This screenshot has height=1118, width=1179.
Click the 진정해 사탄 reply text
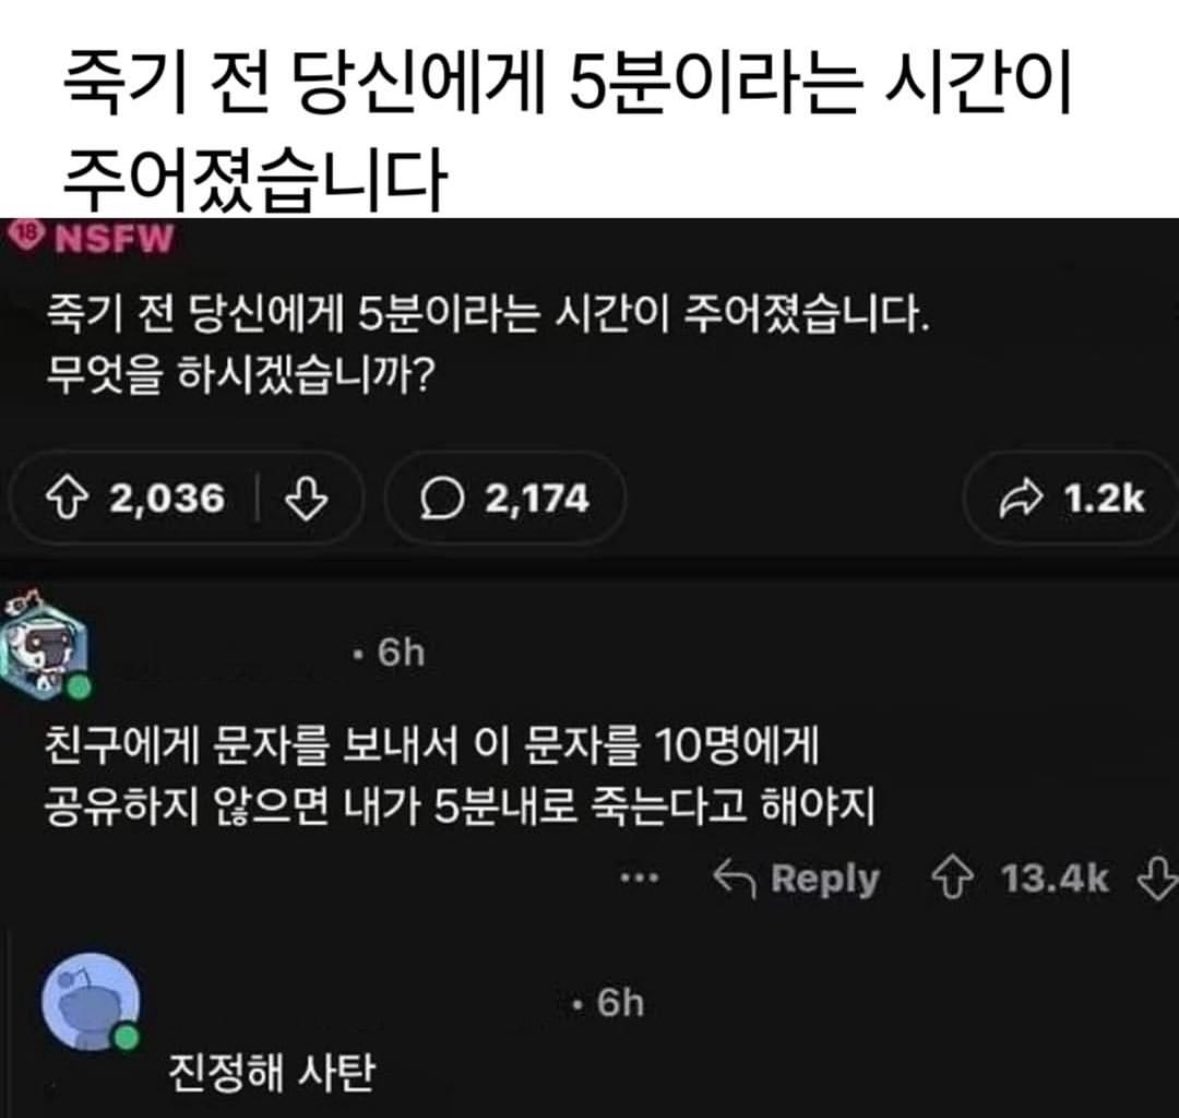271,1073
